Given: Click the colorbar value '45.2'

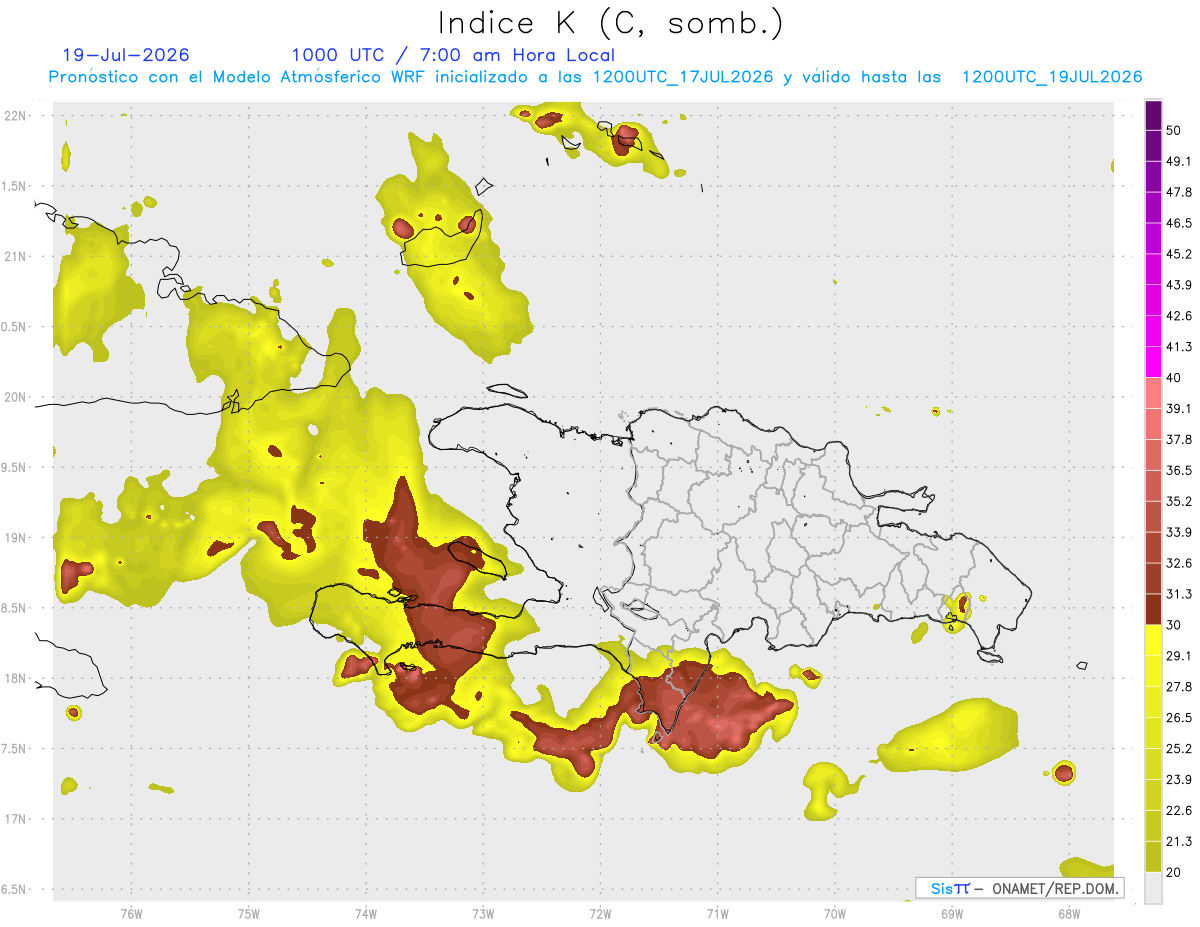Looking at the screenshot, I should pos(1178,254).
